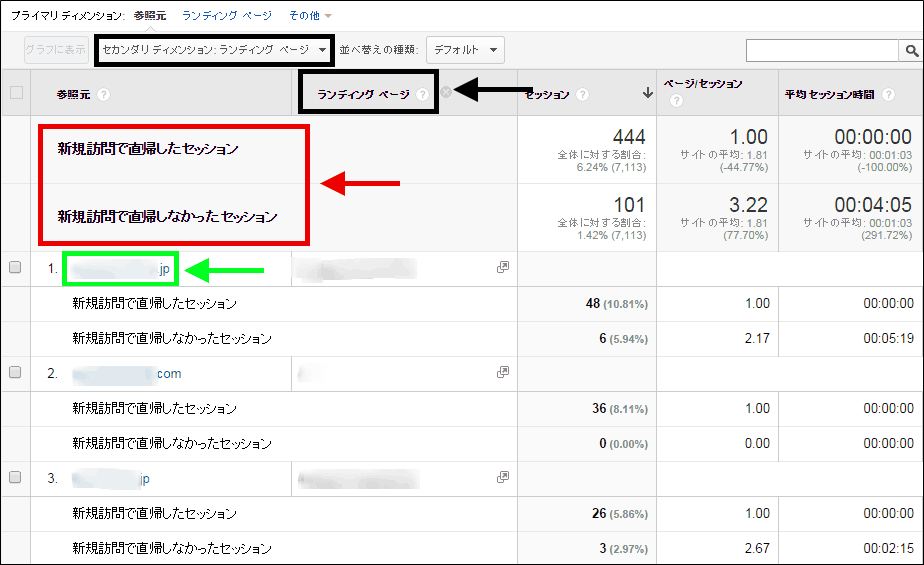924x565 pixels.
Task: Remove the ランディング ページ secondary dimension column
Action: point(446,93)
